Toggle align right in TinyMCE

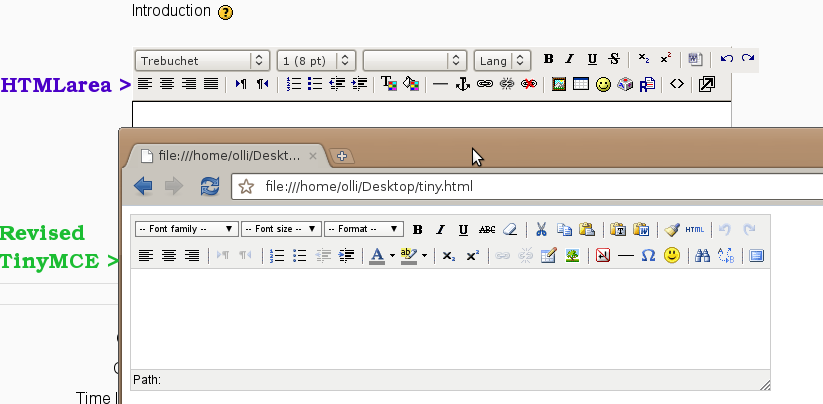tap(192, 256)
